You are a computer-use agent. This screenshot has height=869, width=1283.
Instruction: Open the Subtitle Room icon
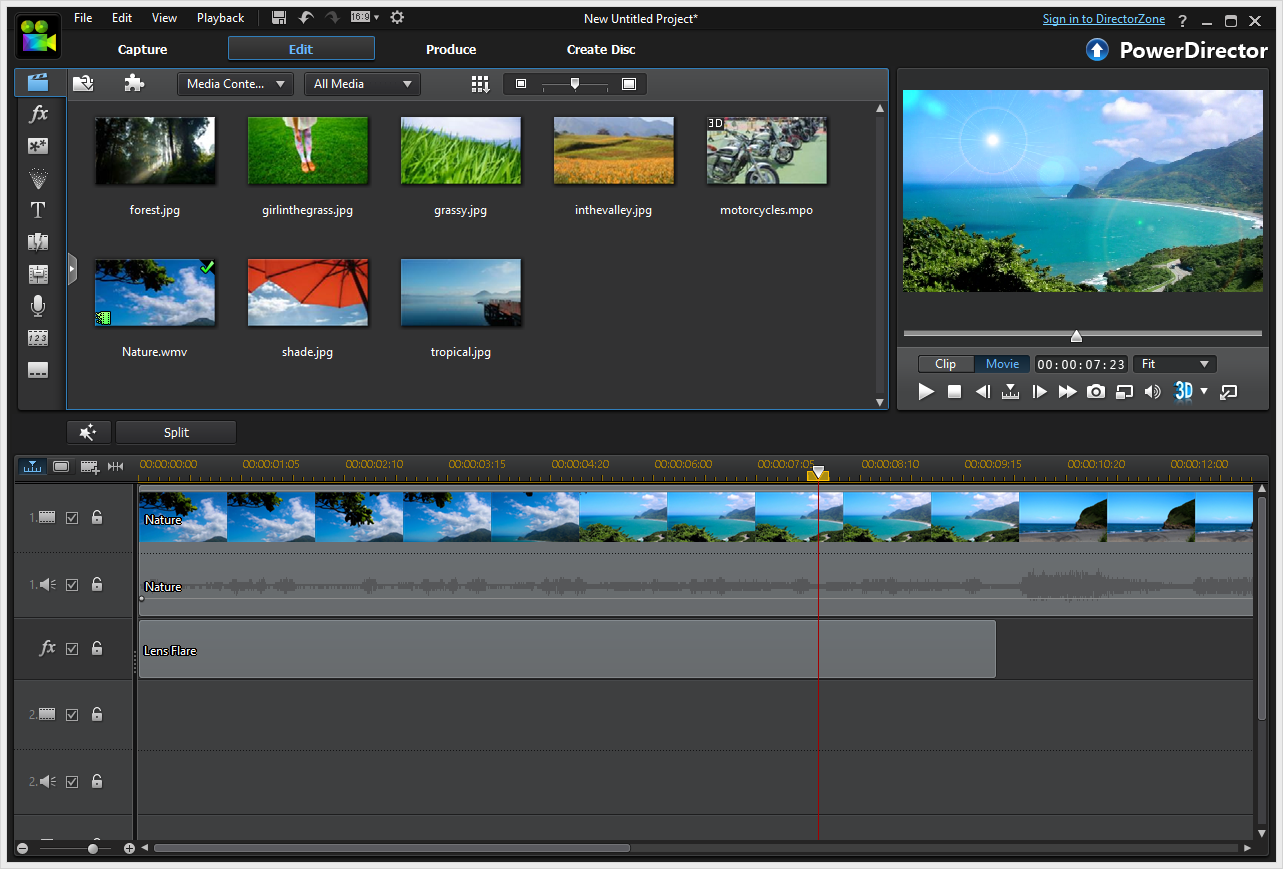(x=38, y=370)
